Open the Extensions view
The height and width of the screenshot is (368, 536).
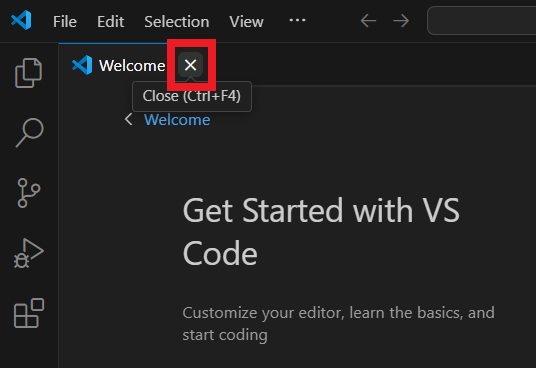(x=29, y=313)
